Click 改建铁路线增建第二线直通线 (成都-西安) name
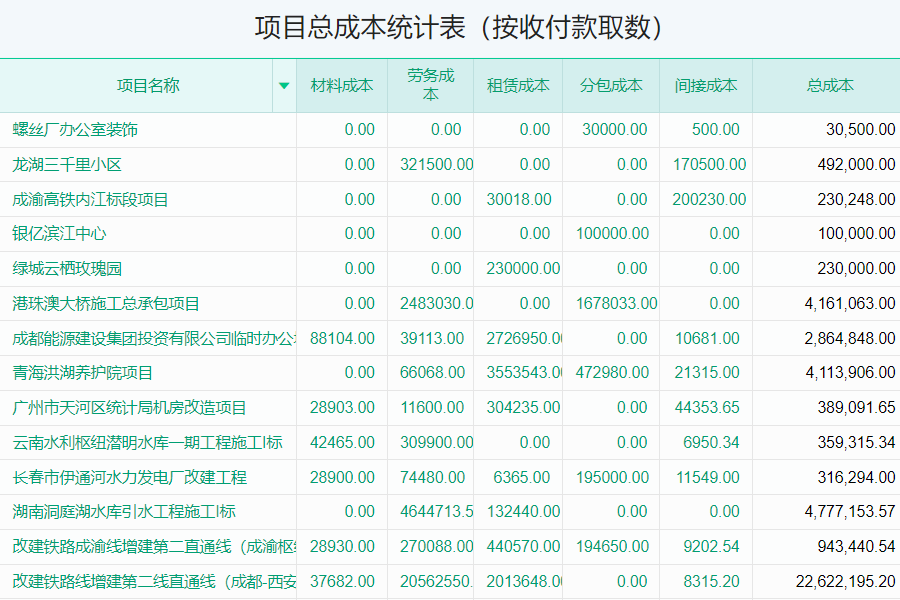 click(154, 582)
